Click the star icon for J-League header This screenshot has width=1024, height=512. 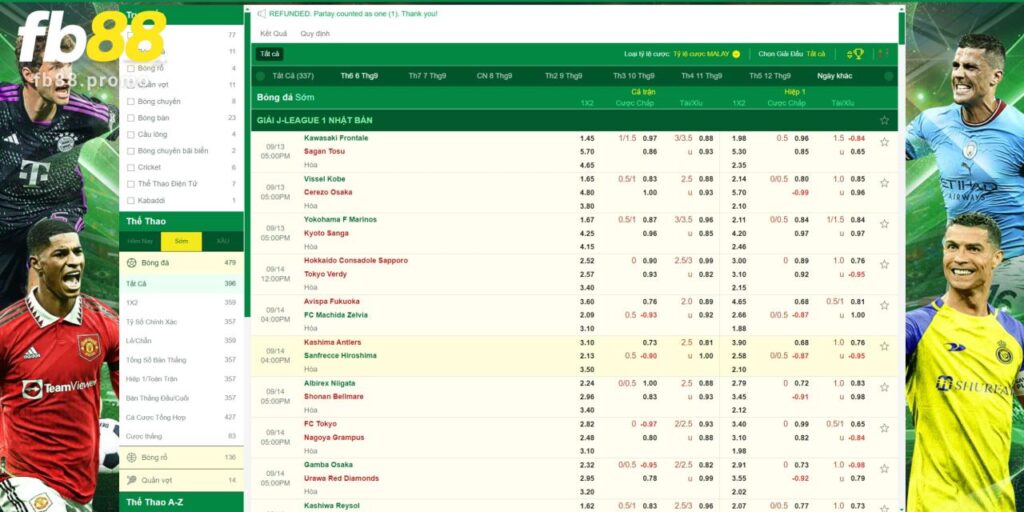click(x=883, y=120)
